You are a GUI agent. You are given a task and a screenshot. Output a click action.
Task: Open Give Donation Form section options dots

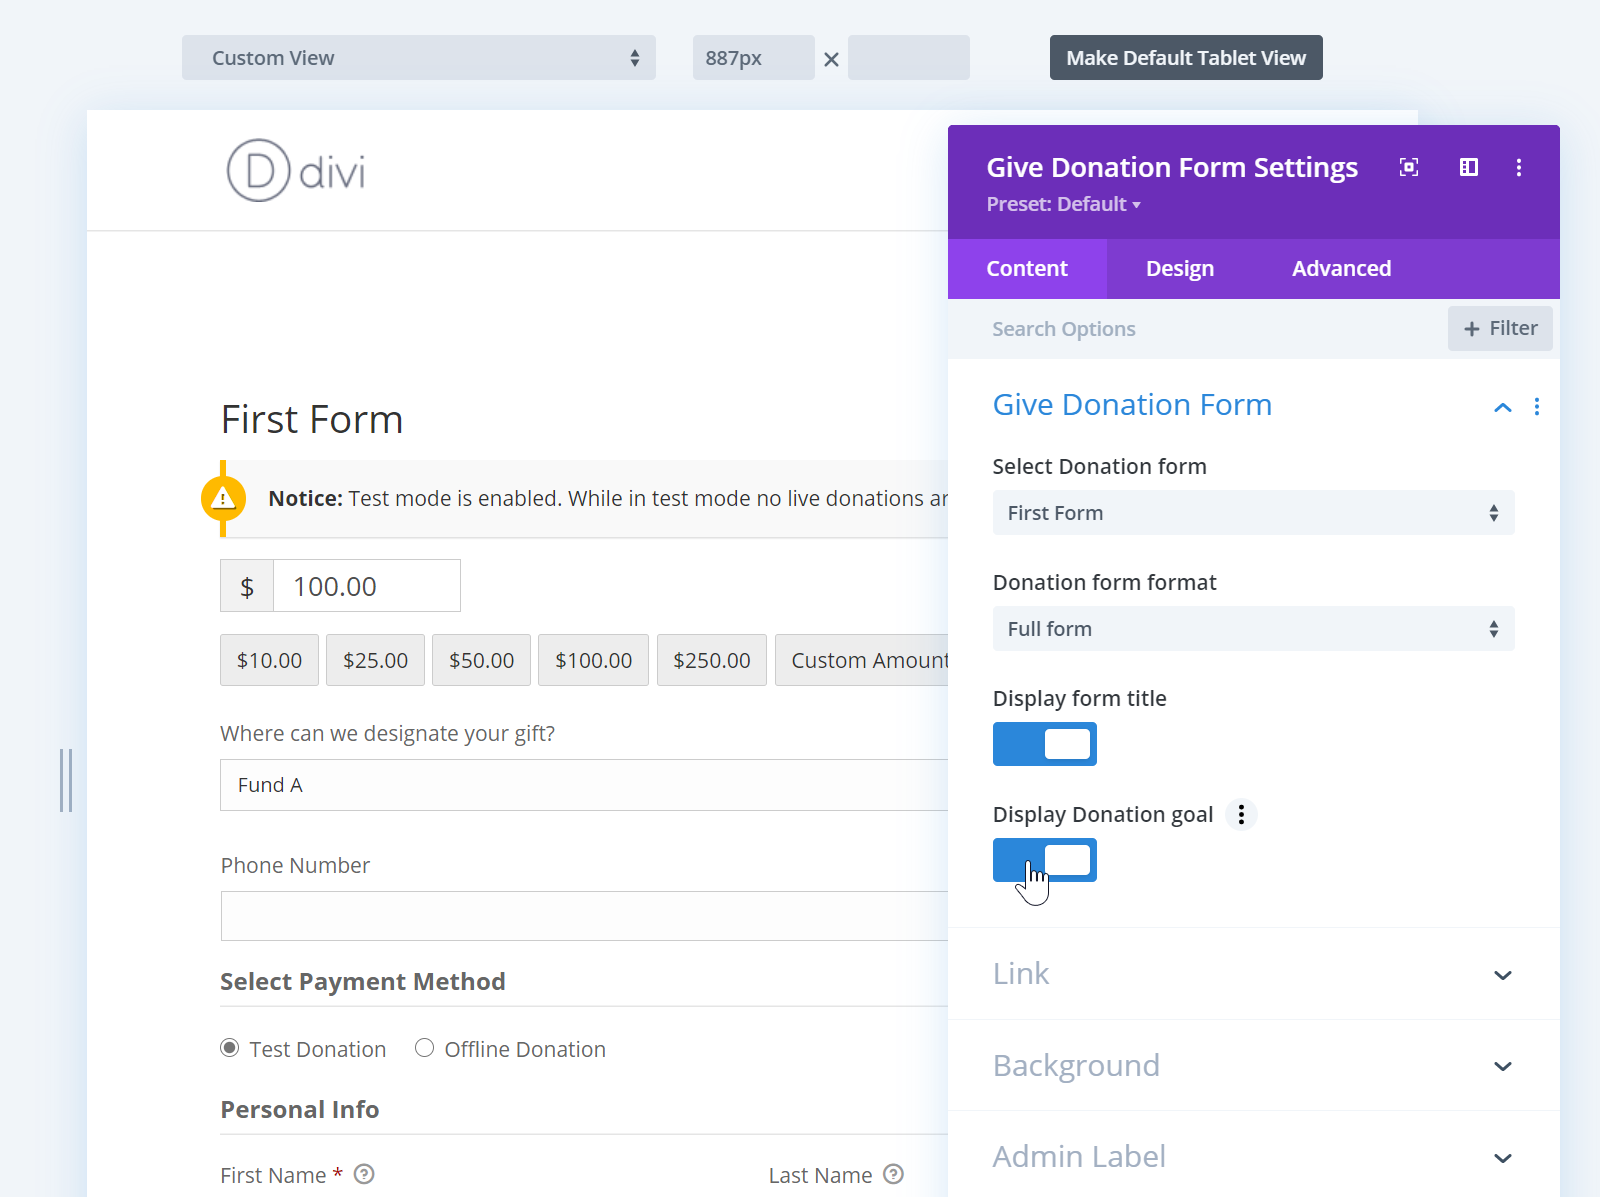(1537, 406)
